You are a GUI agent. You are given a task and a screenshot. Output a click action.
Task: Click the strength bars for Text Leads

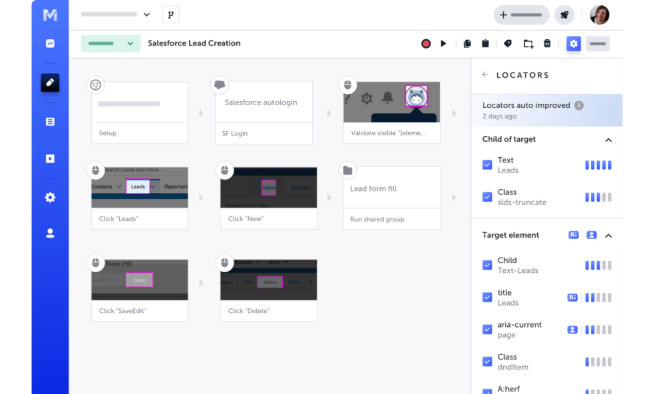[x=598, y=165]
